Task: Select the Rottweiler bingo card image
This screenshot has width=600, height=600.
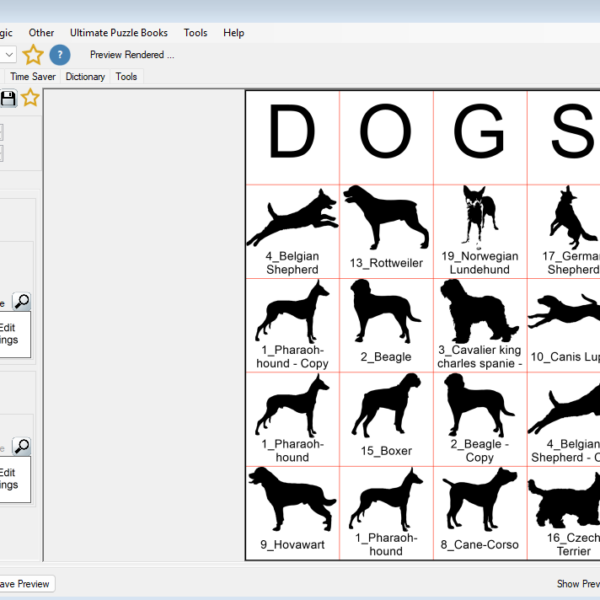Action: (x=386, y=231)
